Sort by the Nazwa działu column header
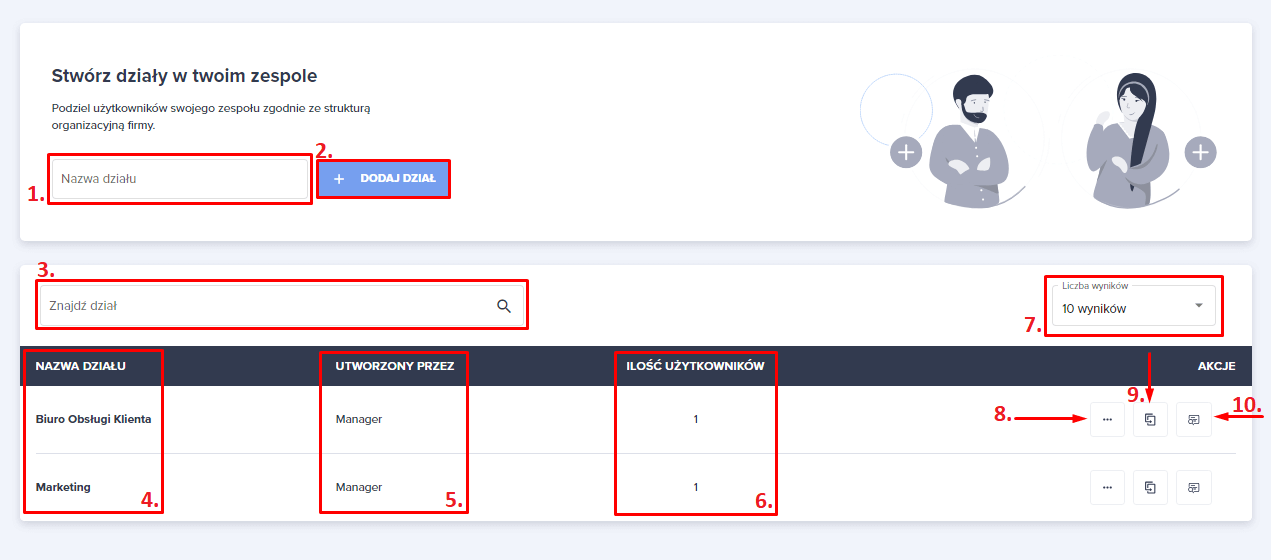 click(x=83, y=366)
